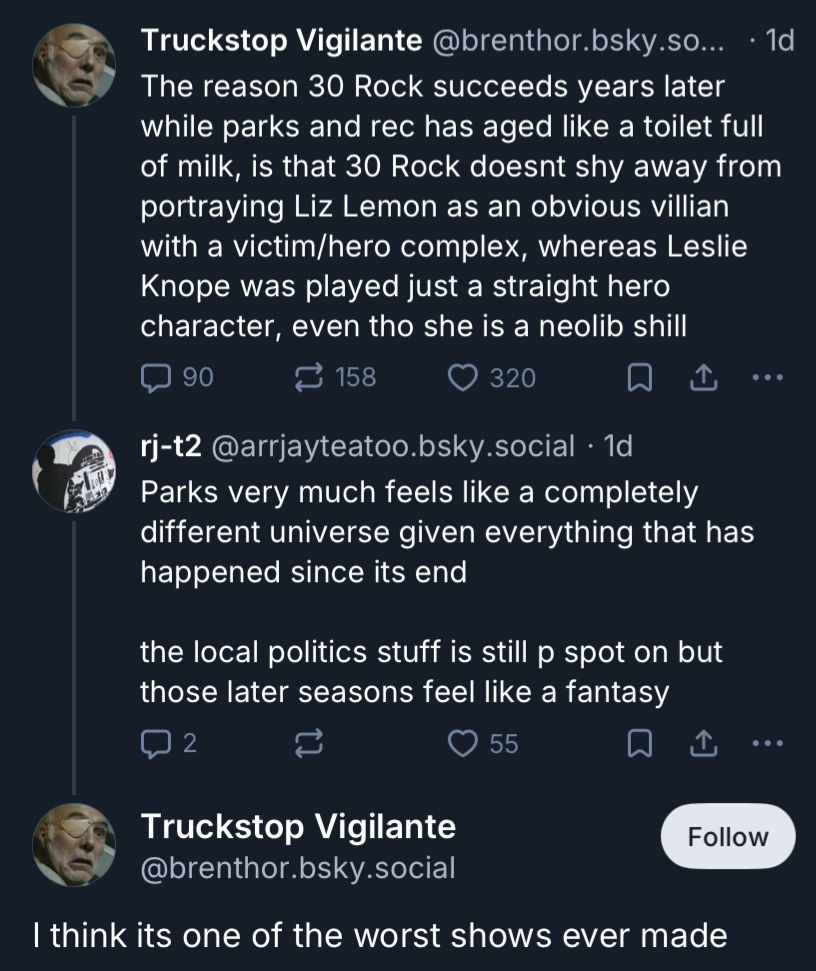The width and height of the screenshot is (816, 971).
Task: Follow Truckstop Vigilante
Action: [727, 836]
